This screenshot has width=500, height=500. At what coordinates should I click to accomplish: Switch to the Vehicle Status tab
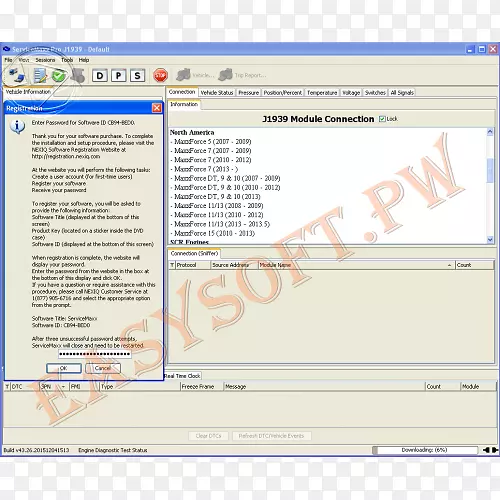[x=217, y=93]
